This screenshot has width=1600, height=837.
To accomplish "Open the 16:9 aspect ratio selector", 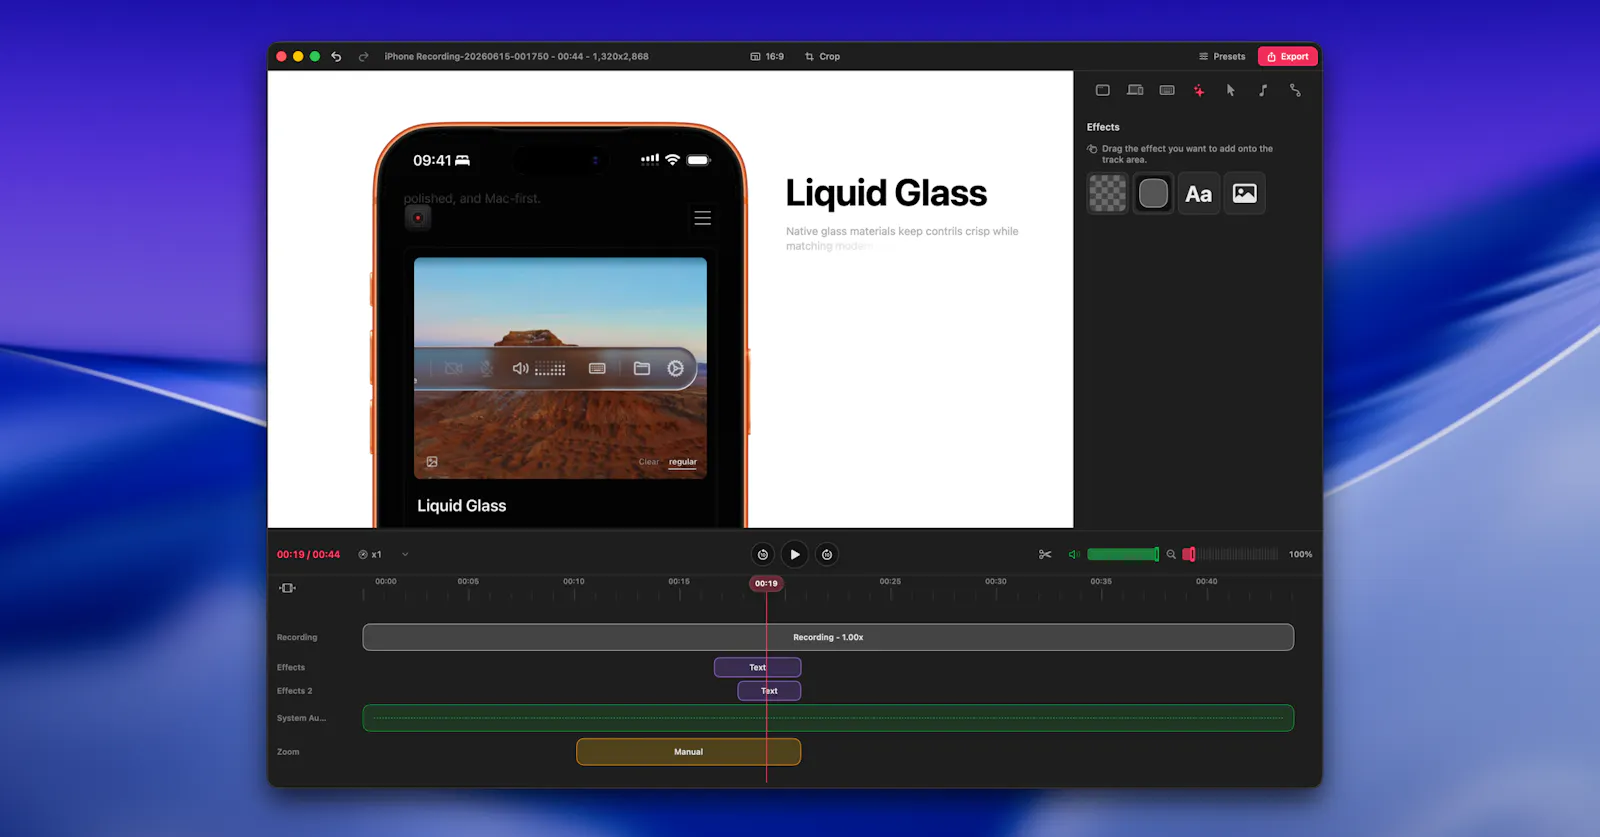I will pyautogui.click(x=767, y=57).
